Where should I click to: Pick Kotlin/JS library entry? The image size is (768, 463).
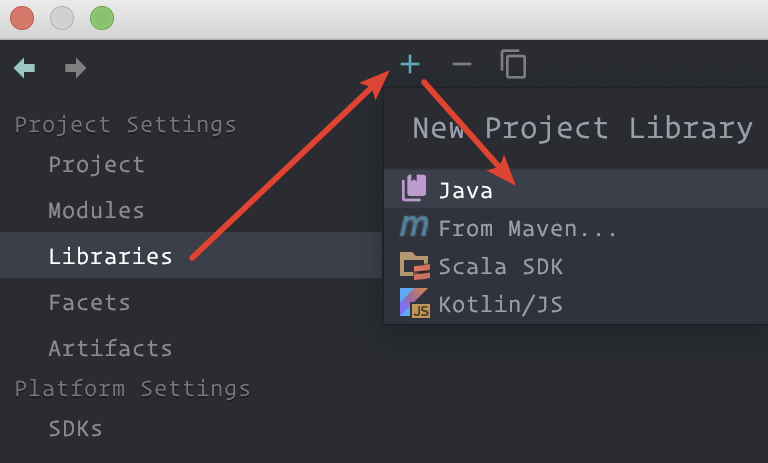click(500, 304)
